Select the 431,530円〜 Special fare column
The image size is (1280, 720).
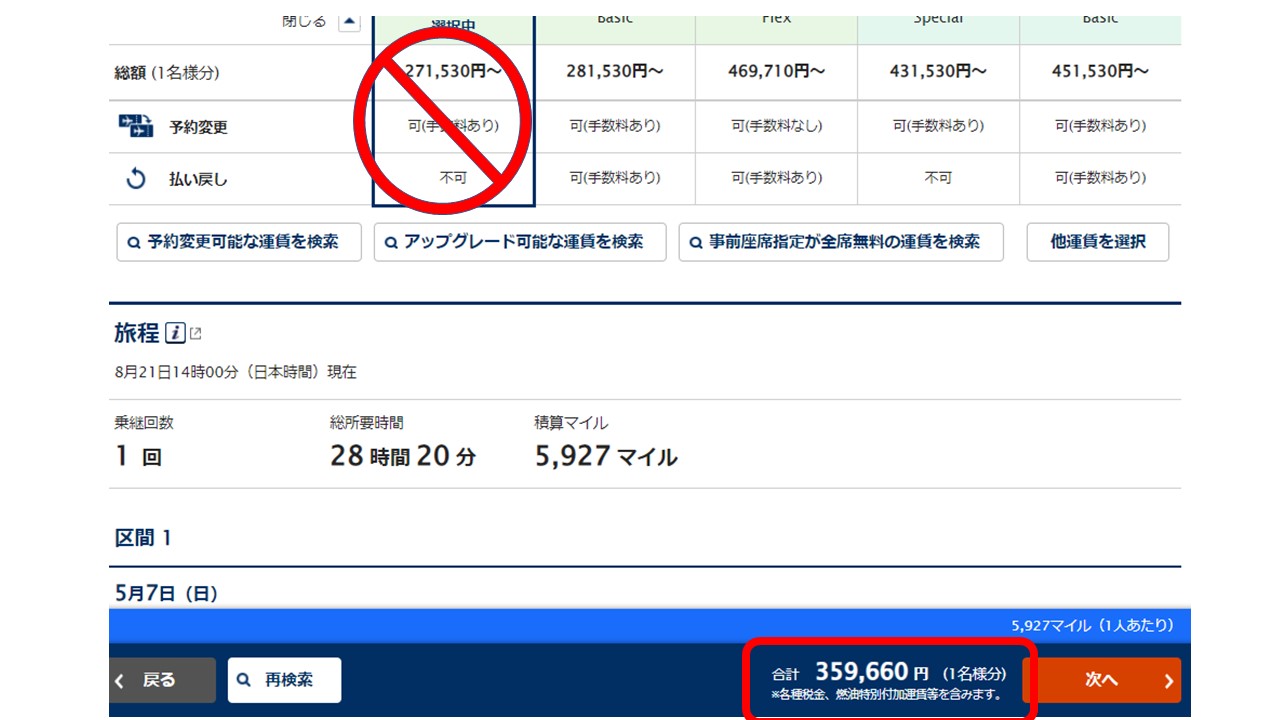pyautogui.click(x=938, y=71)
